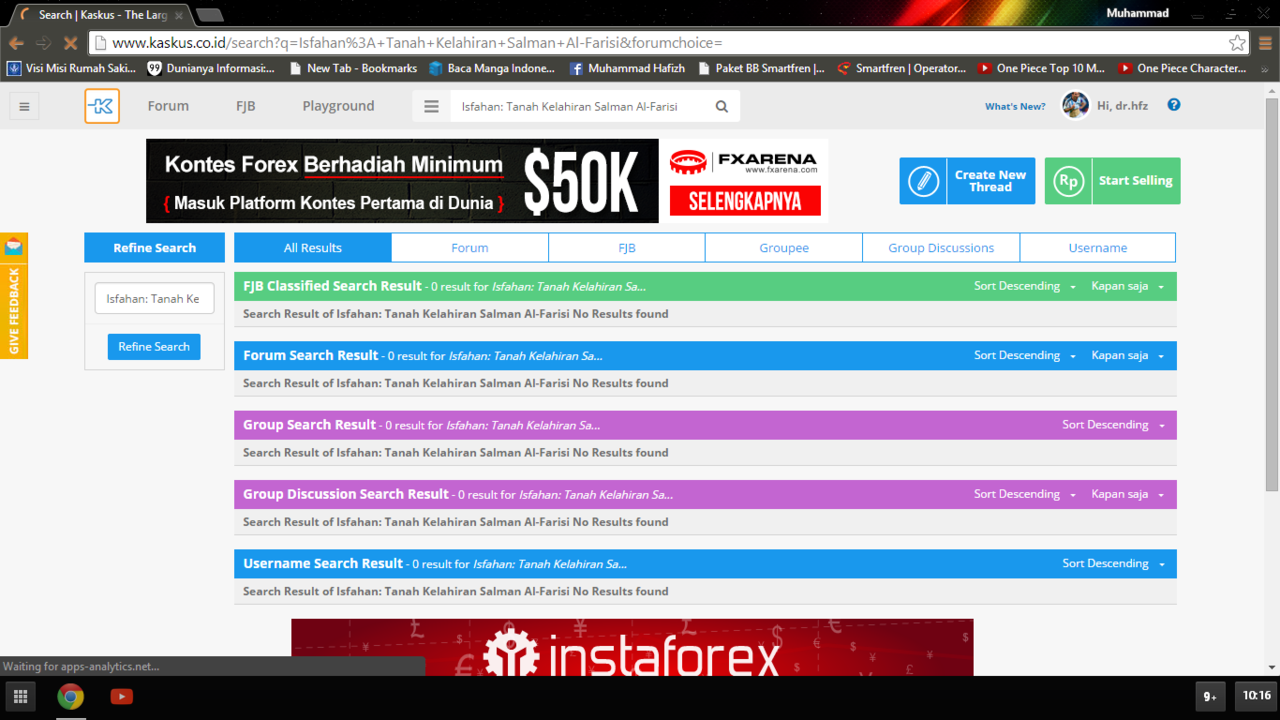
Task: Select the Group Discussions tab
Action: (941, 248)
